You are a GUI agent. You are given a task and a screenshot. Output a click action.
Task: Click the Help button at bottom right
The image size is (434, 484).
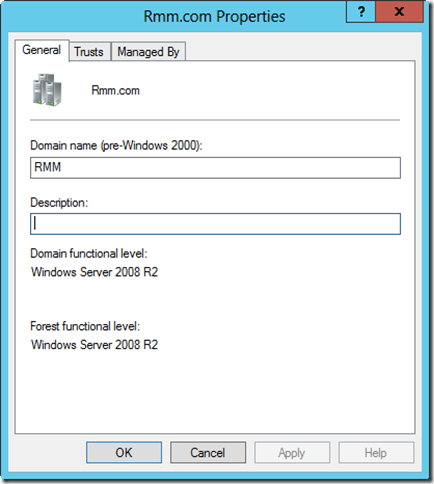(376, 453)
